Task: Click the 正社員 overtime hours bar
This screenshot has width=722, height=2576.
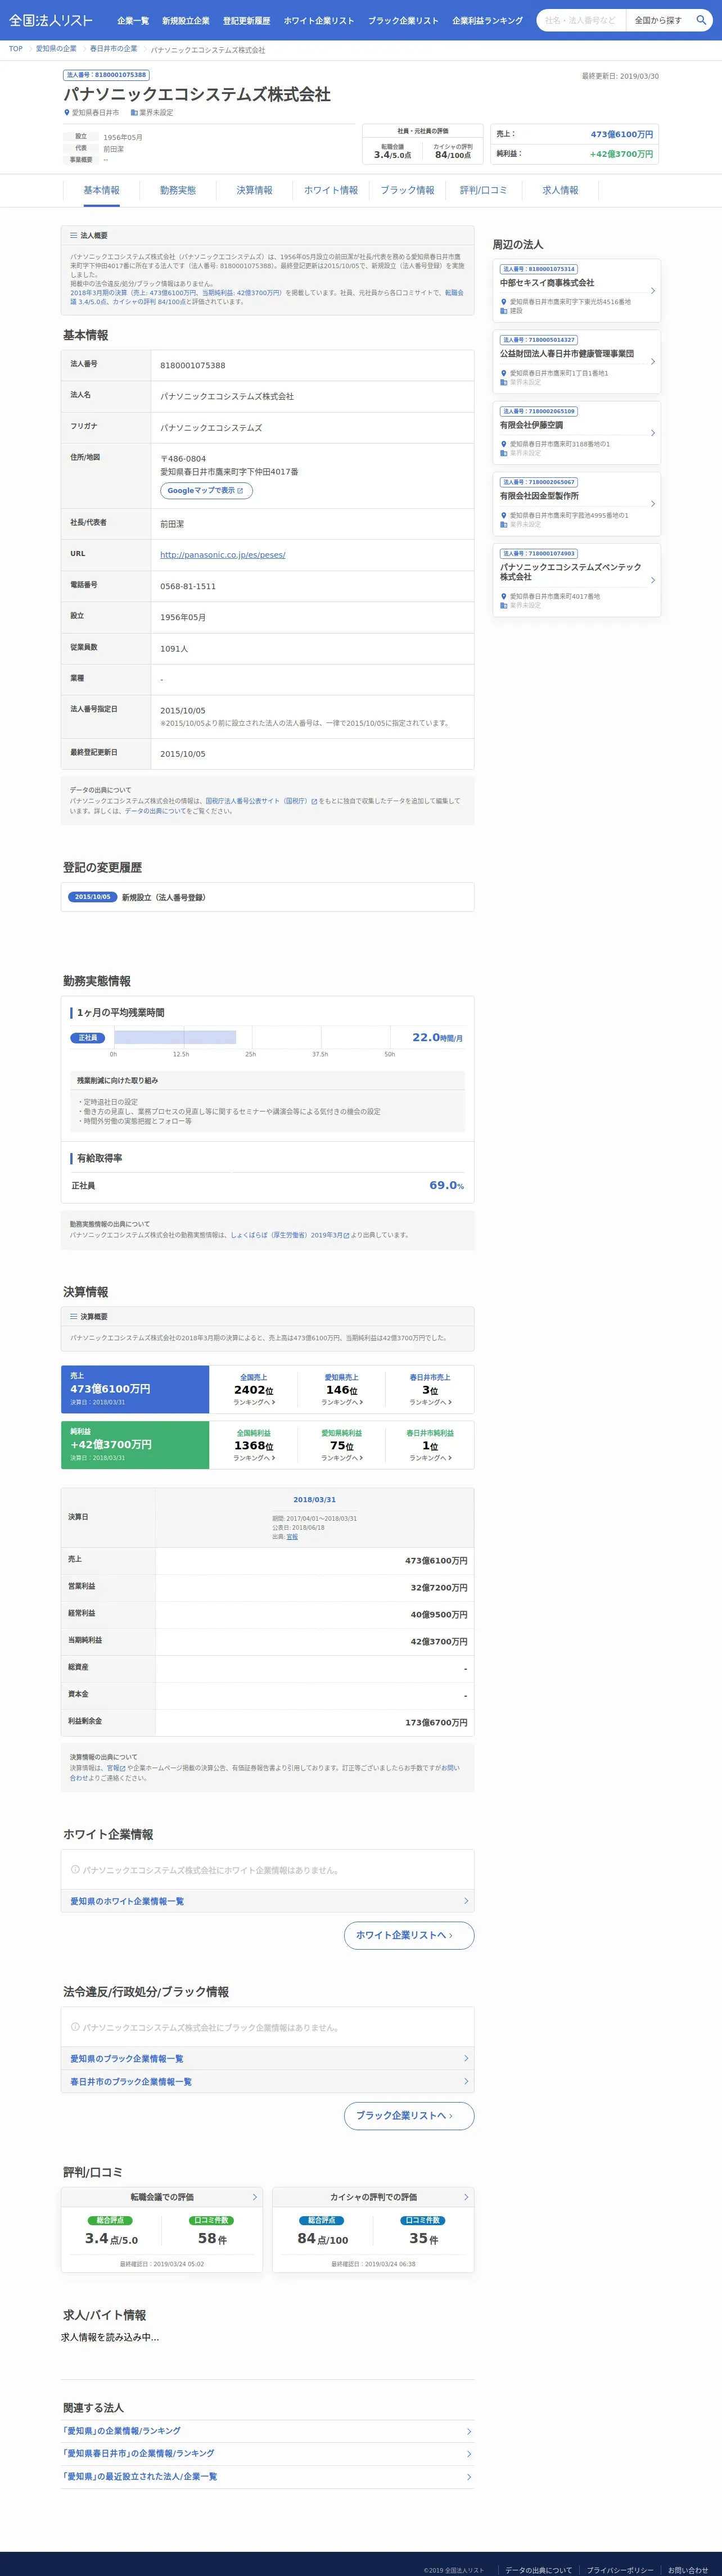Action: click(175, 1037)
